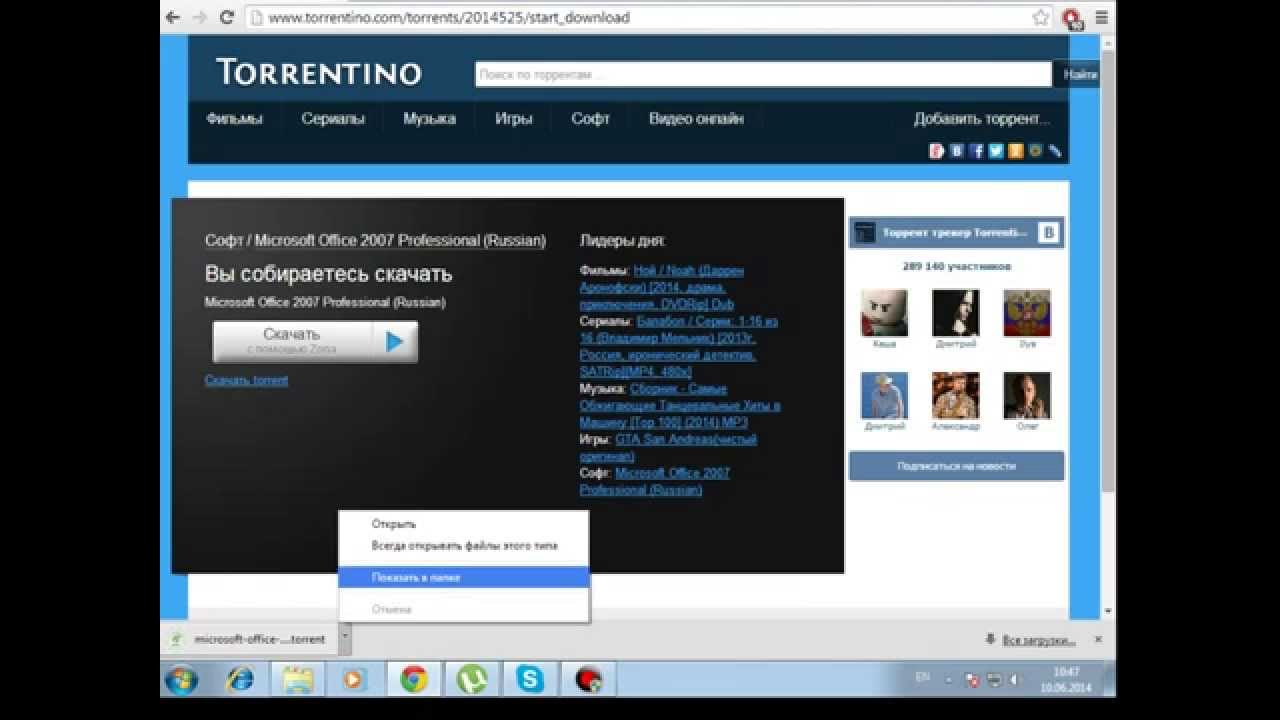Click the blue play arrow on Скачать
The image size is (1280, 720).
(395, 342)
